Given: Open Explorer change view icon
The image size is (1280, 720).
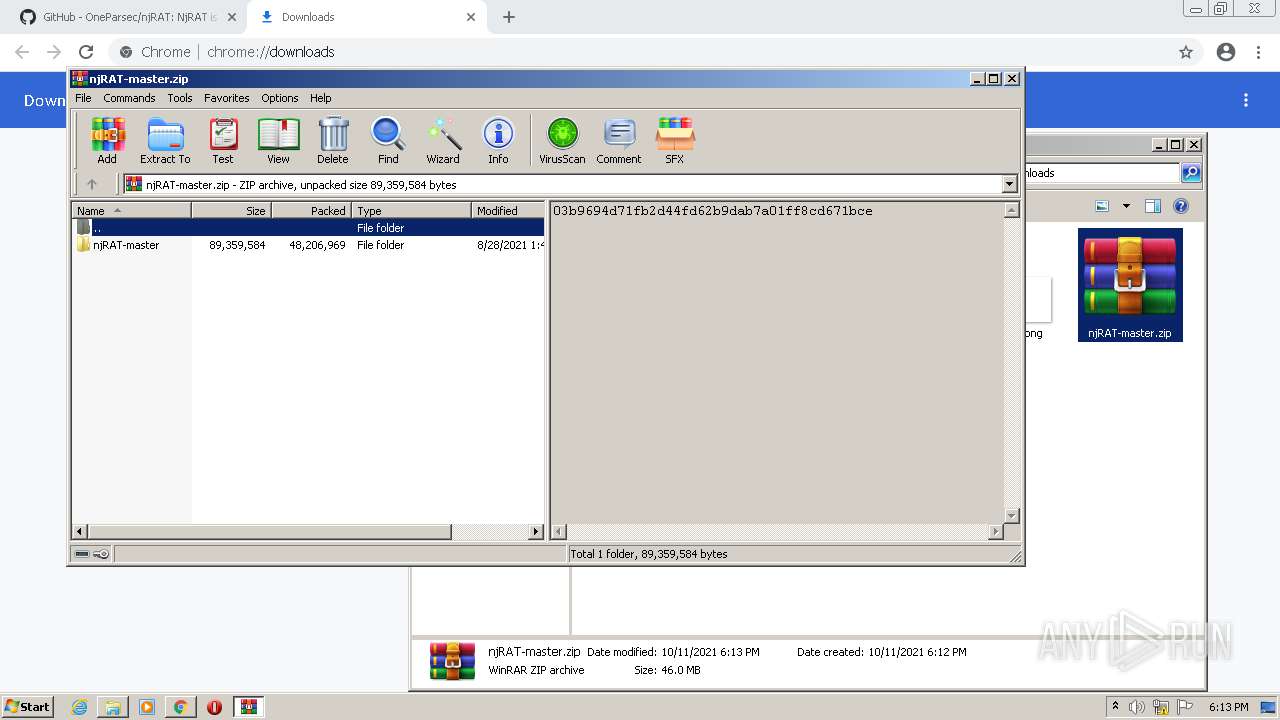Looking at the screenshot, I should coord(1102,206).
